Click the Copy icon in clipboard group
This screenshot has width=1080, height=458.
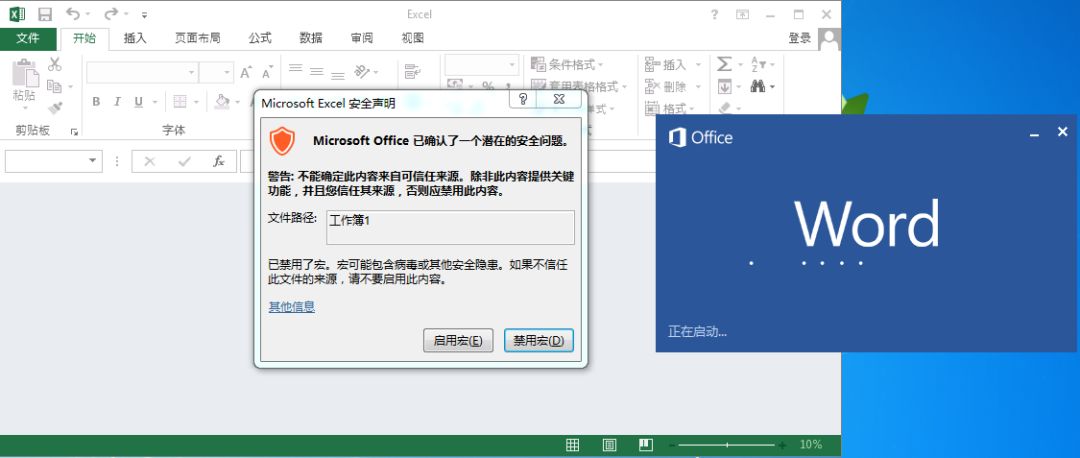click(54, 86)
